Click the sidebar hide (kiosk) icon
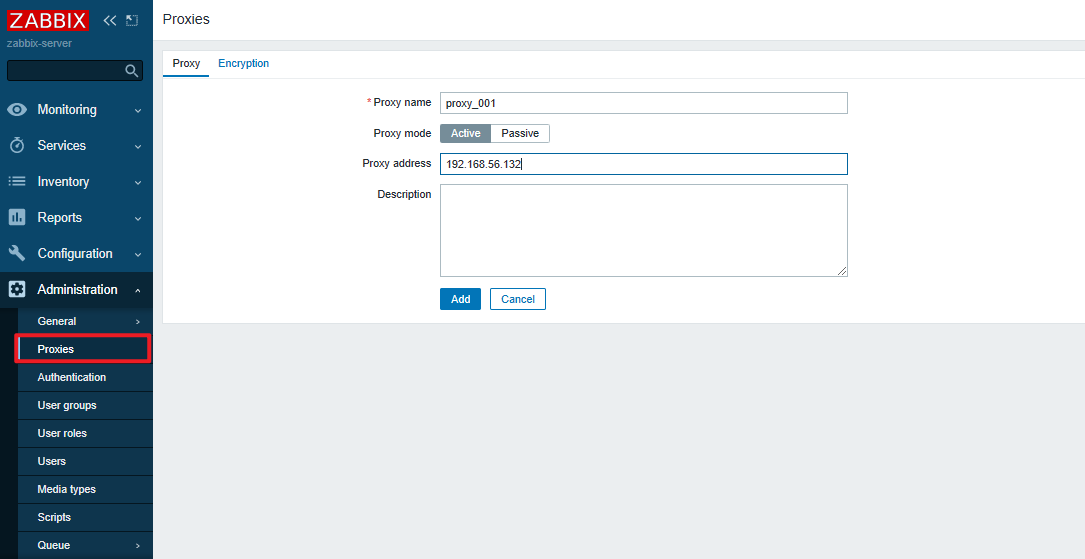This screenshot has height=559, width=1085. pyautogui.click(x=132, y=20)
